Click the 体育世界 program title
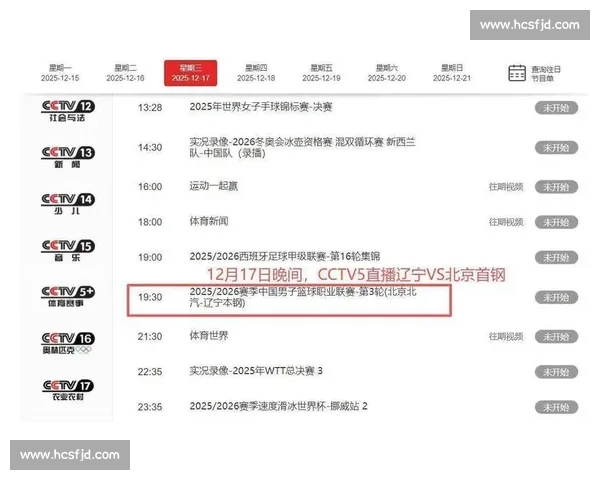 click(209, 336)
